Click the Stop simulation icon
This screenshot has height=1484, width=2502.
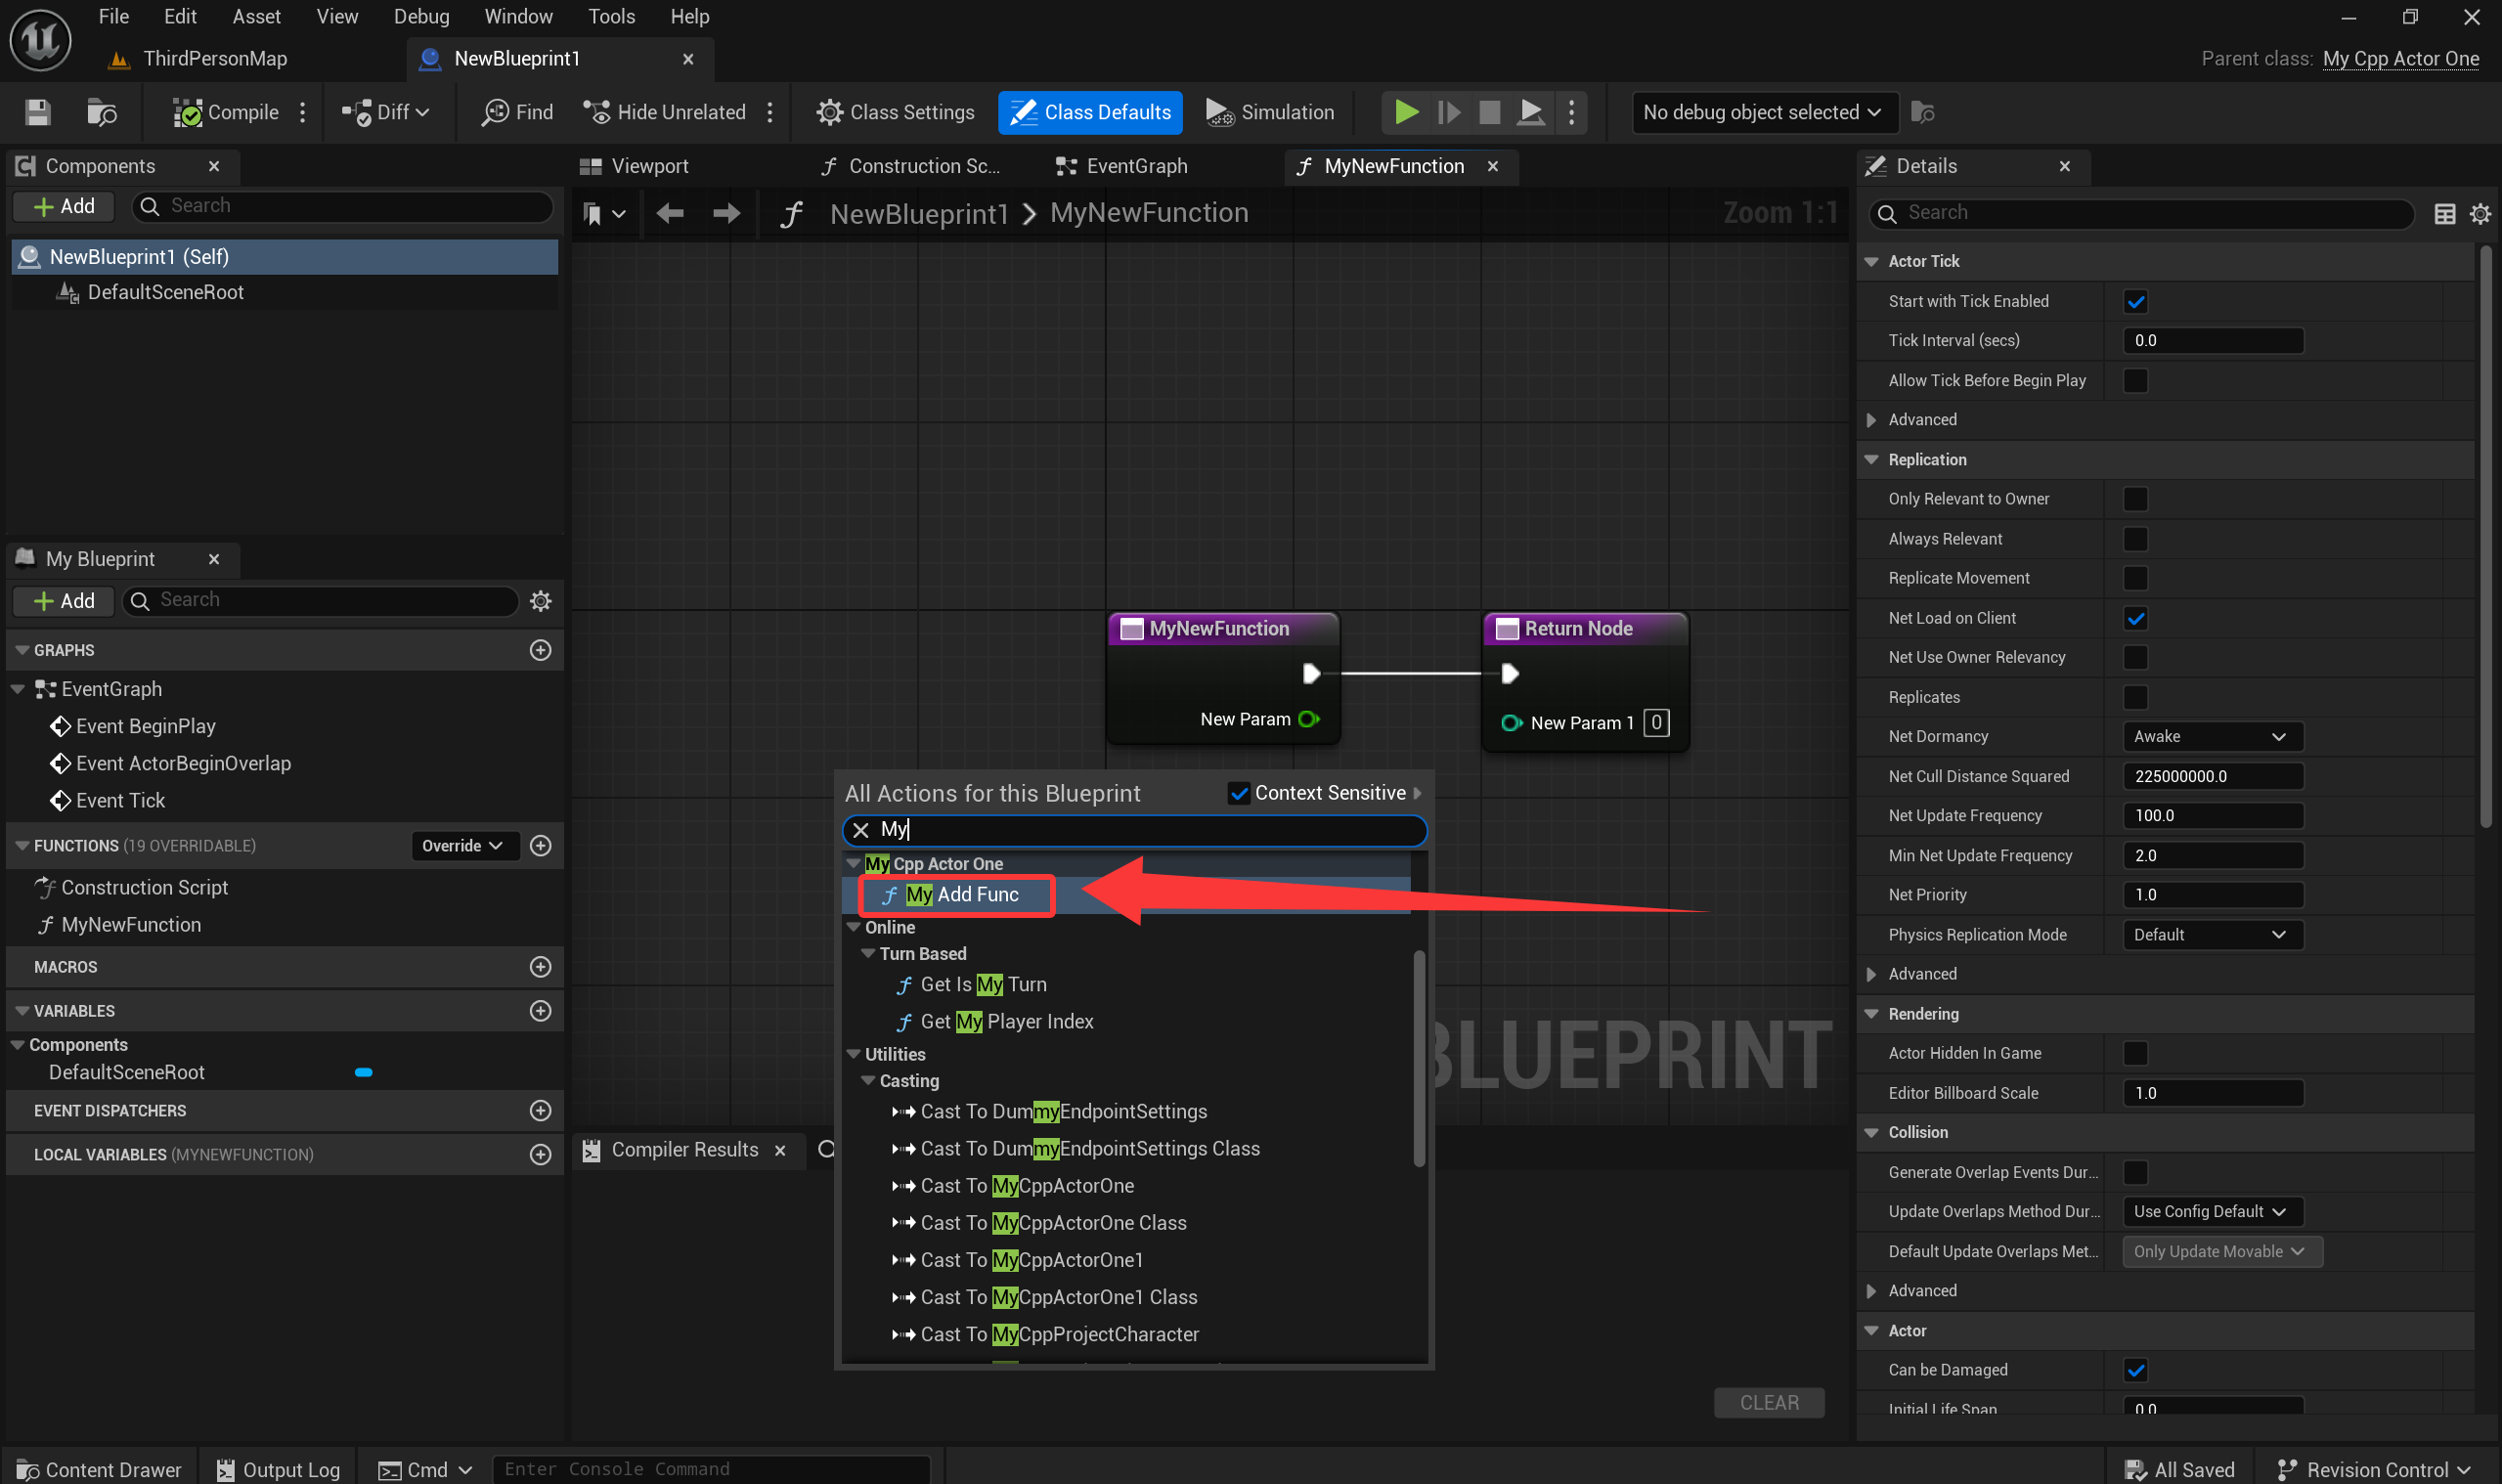click(1489, 112)
